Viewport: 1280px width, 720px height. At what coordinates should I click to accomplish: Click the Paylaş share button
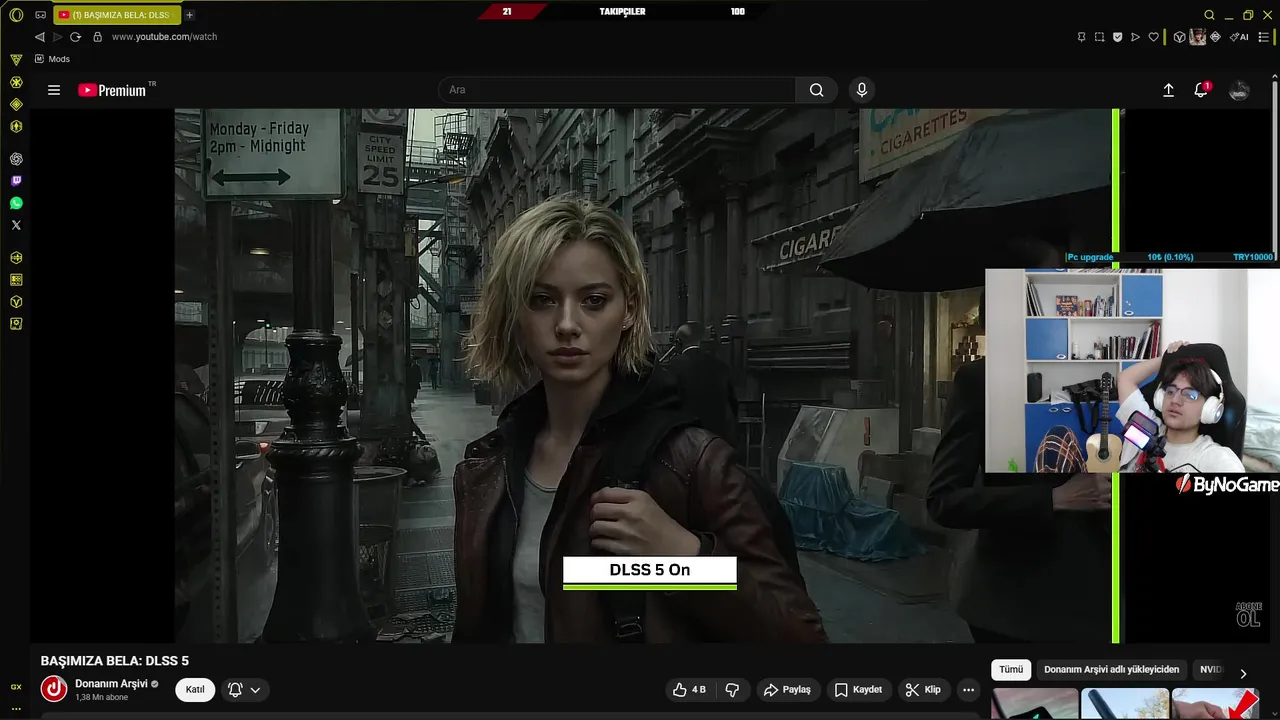(x=787, y=690)
